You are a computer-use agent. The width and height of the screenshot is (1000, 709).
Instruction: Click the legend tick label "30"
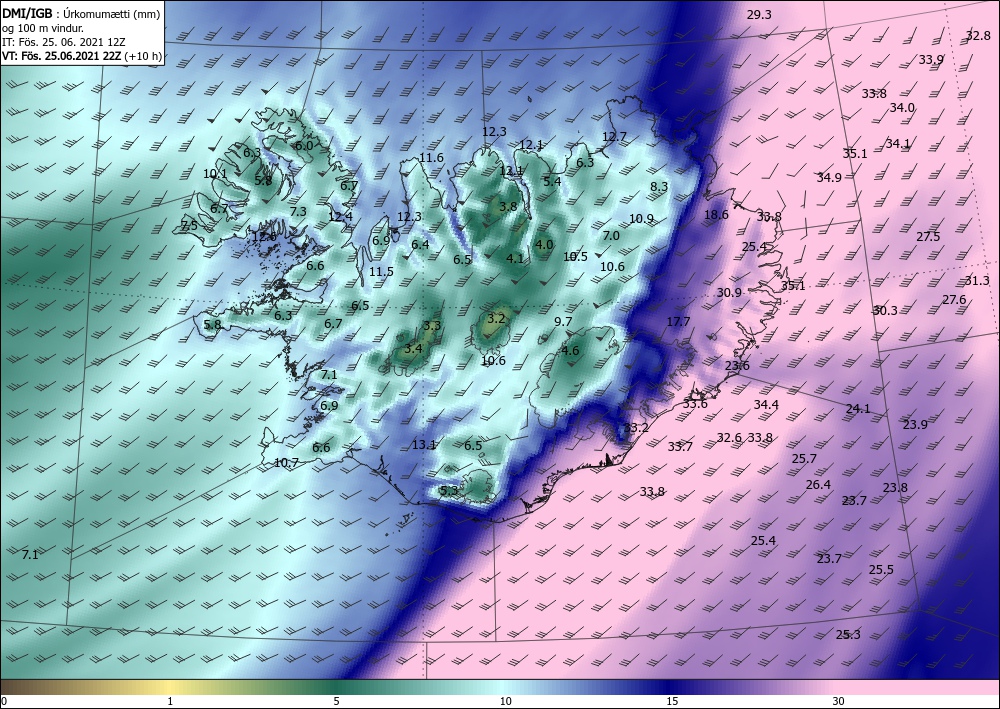[838, 702]
